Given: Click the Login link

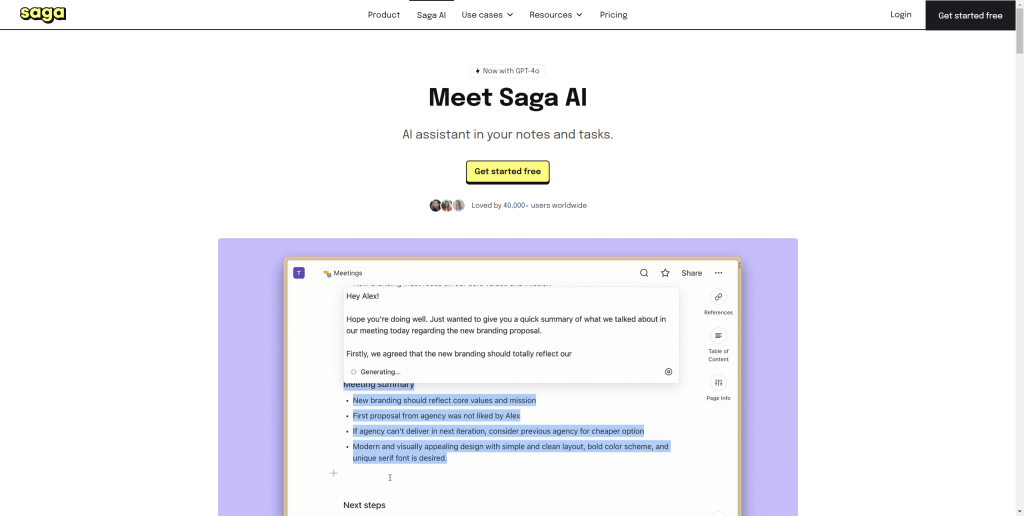Looking at the screenshot, I should (901, 14).
